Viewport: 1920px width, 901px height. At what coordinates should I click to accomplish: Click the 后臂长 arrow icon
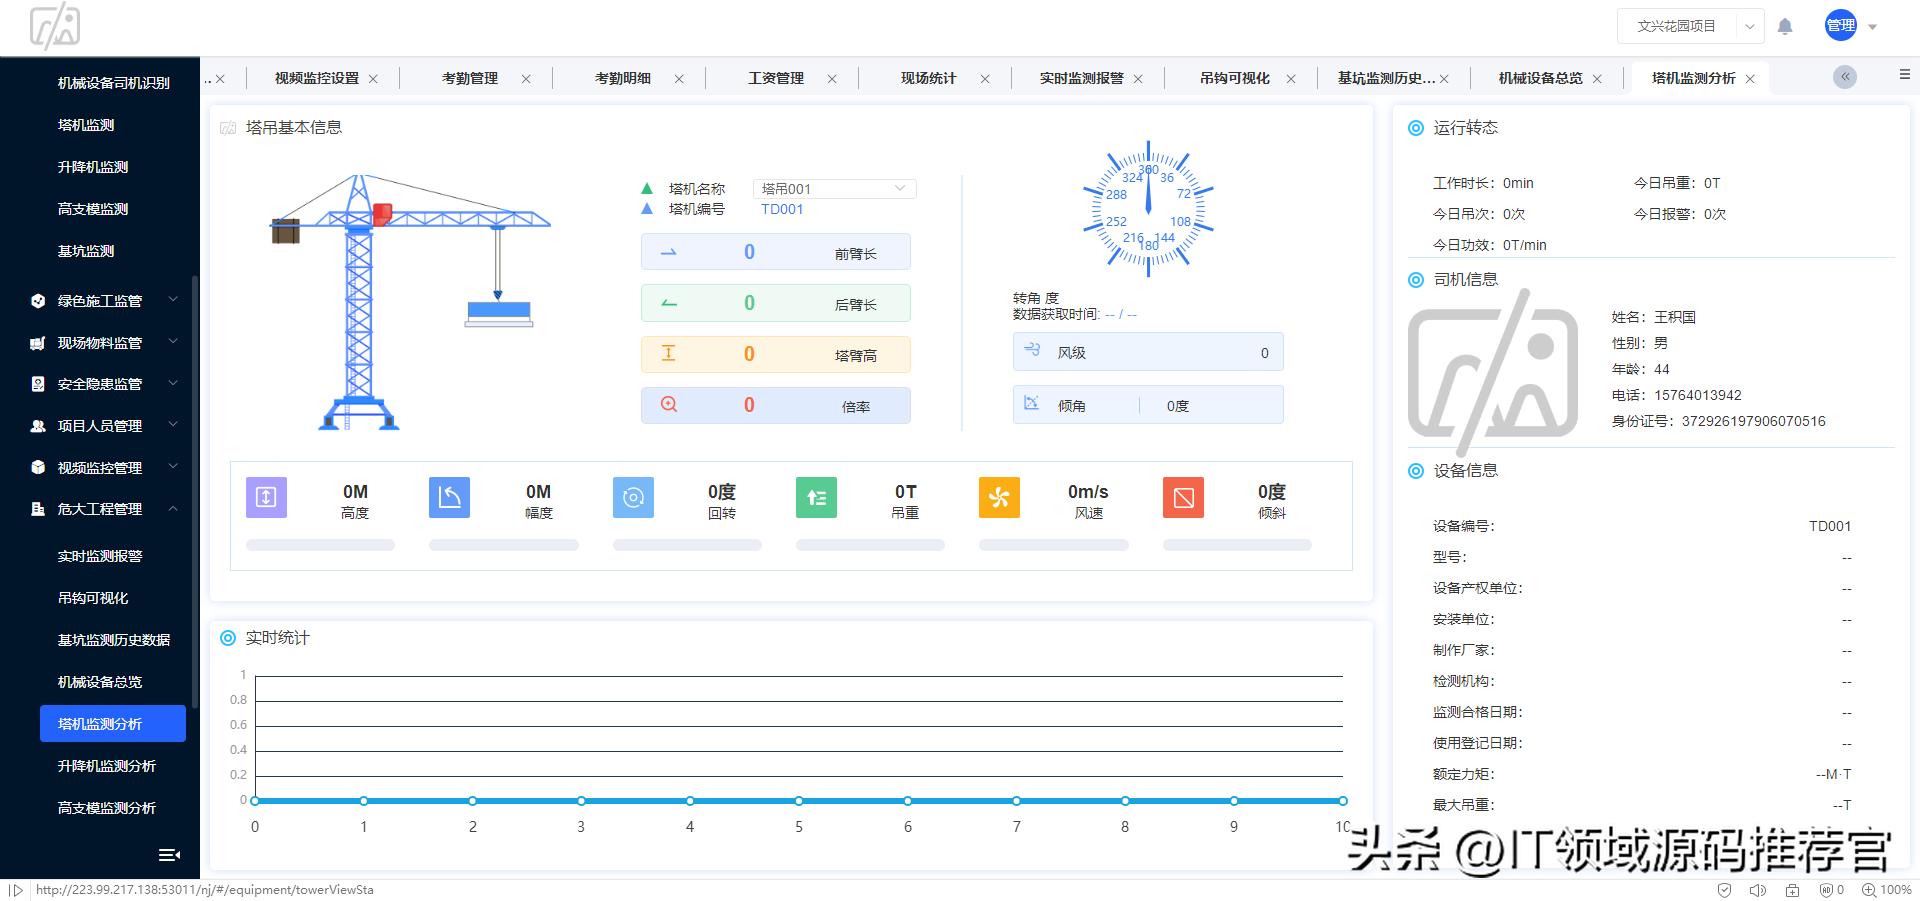(x=669, y=303)
